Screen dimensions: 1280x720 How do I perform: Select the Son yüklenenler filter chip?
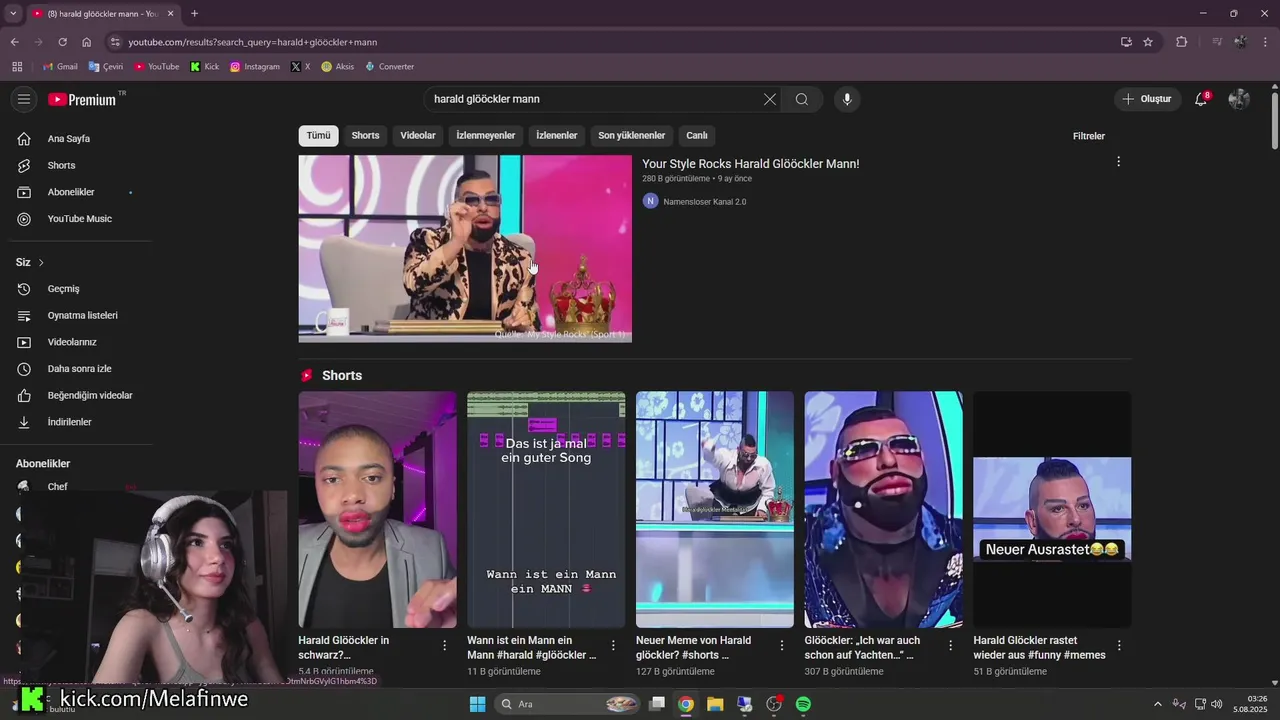click(x=632, y=135)
